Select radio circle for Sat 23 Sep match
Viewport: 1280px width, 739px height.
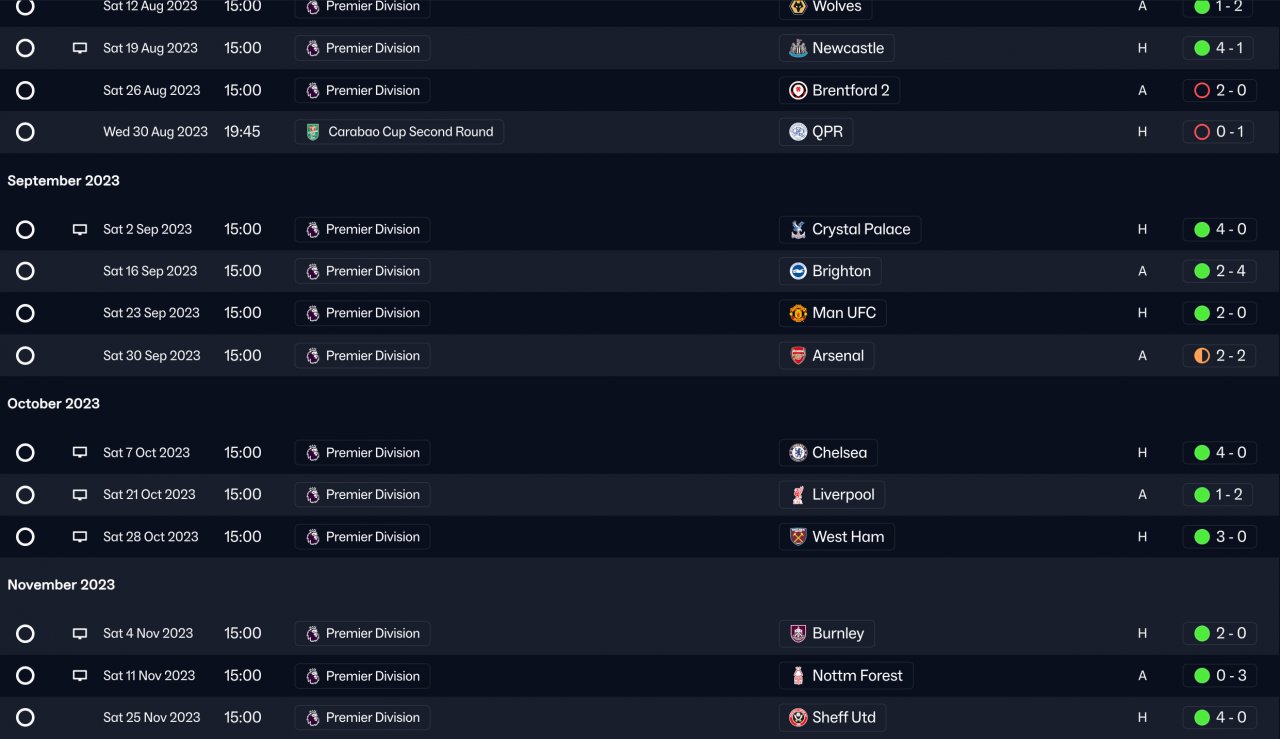click(x=25, y=313)
